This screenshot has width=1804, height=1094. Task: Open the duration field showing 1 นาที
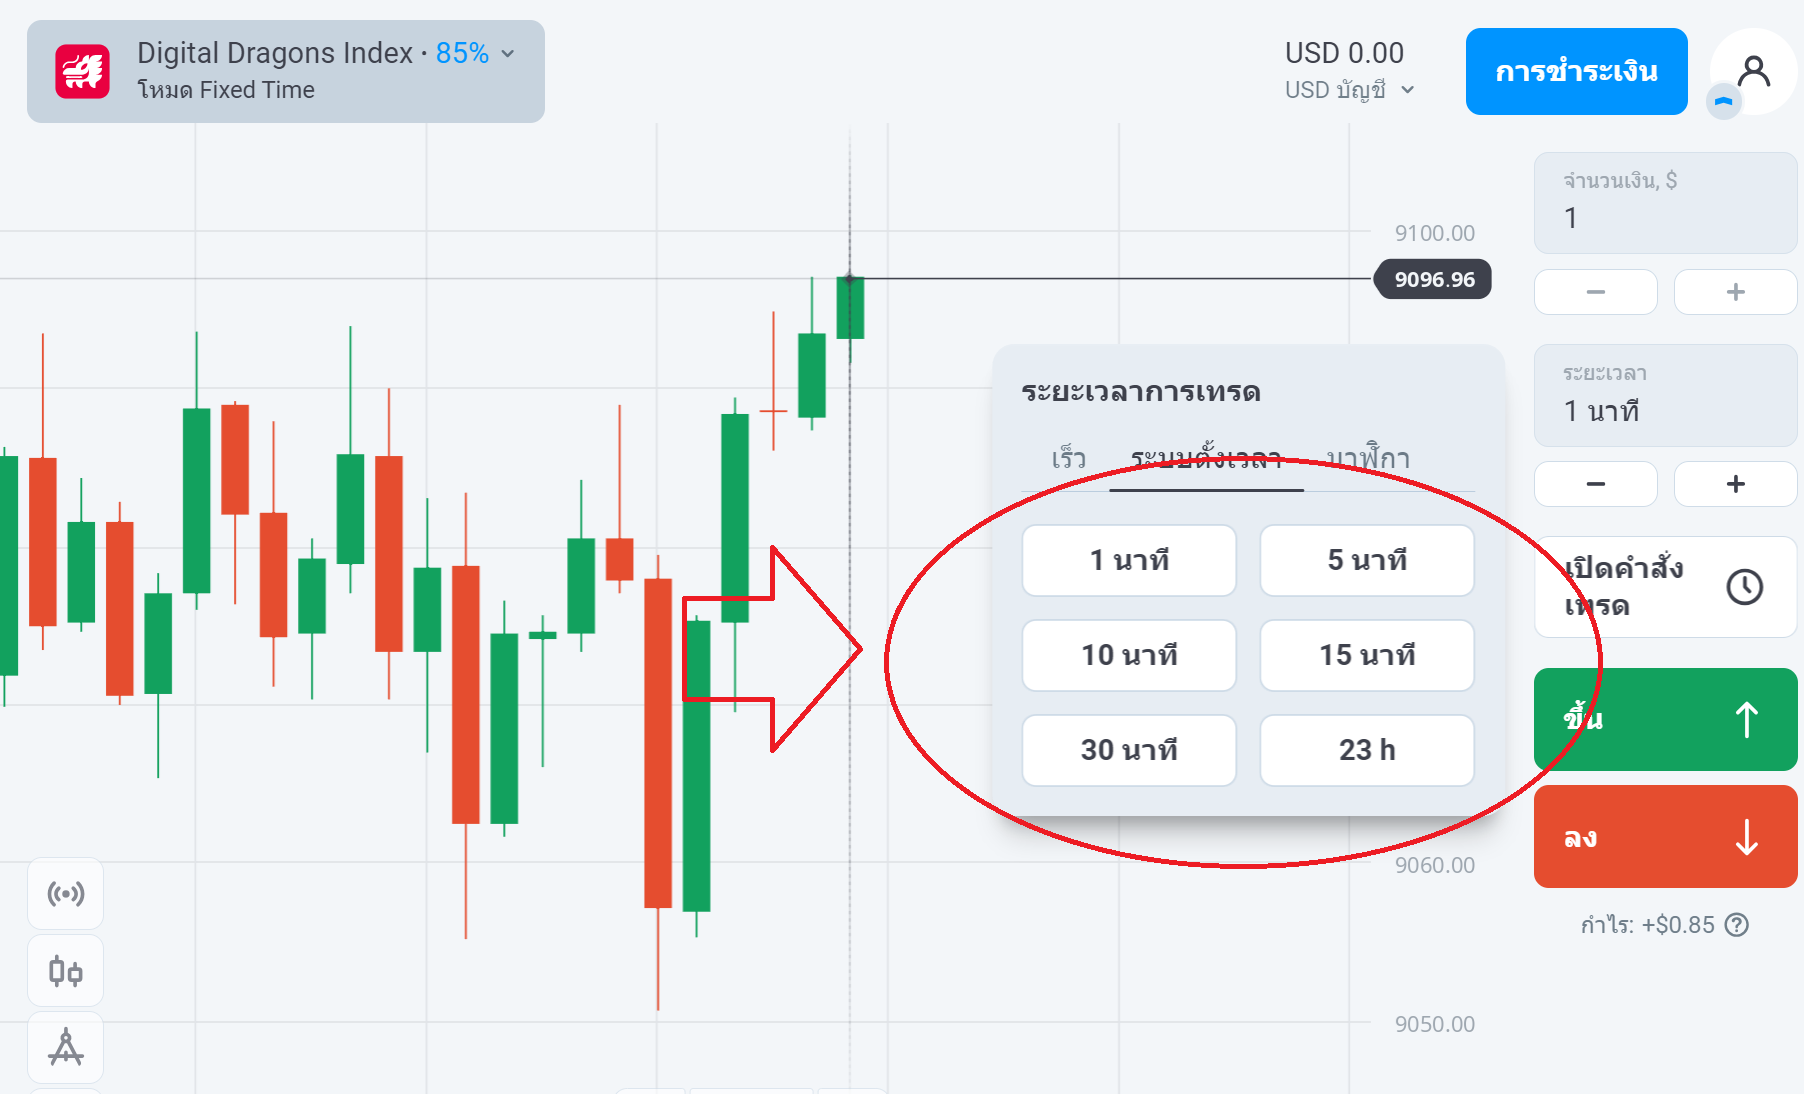[1665, 396]
